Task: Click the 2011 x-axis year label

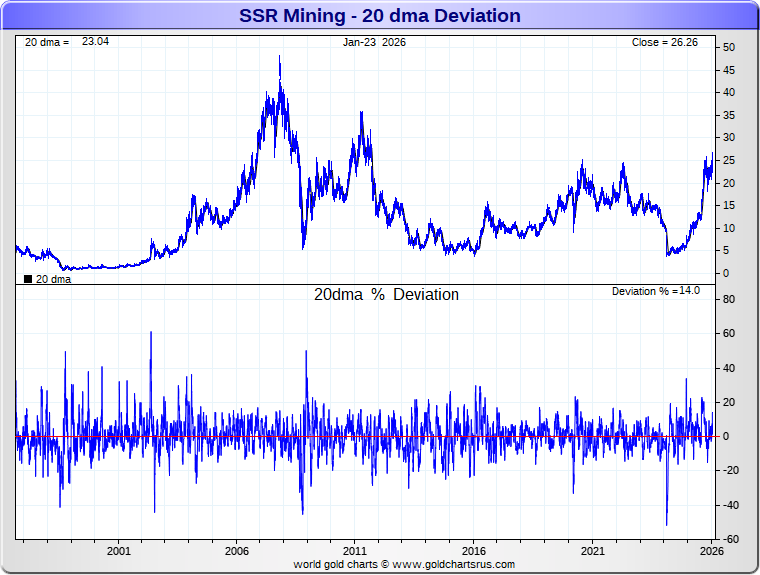Action: coord(355,551)
